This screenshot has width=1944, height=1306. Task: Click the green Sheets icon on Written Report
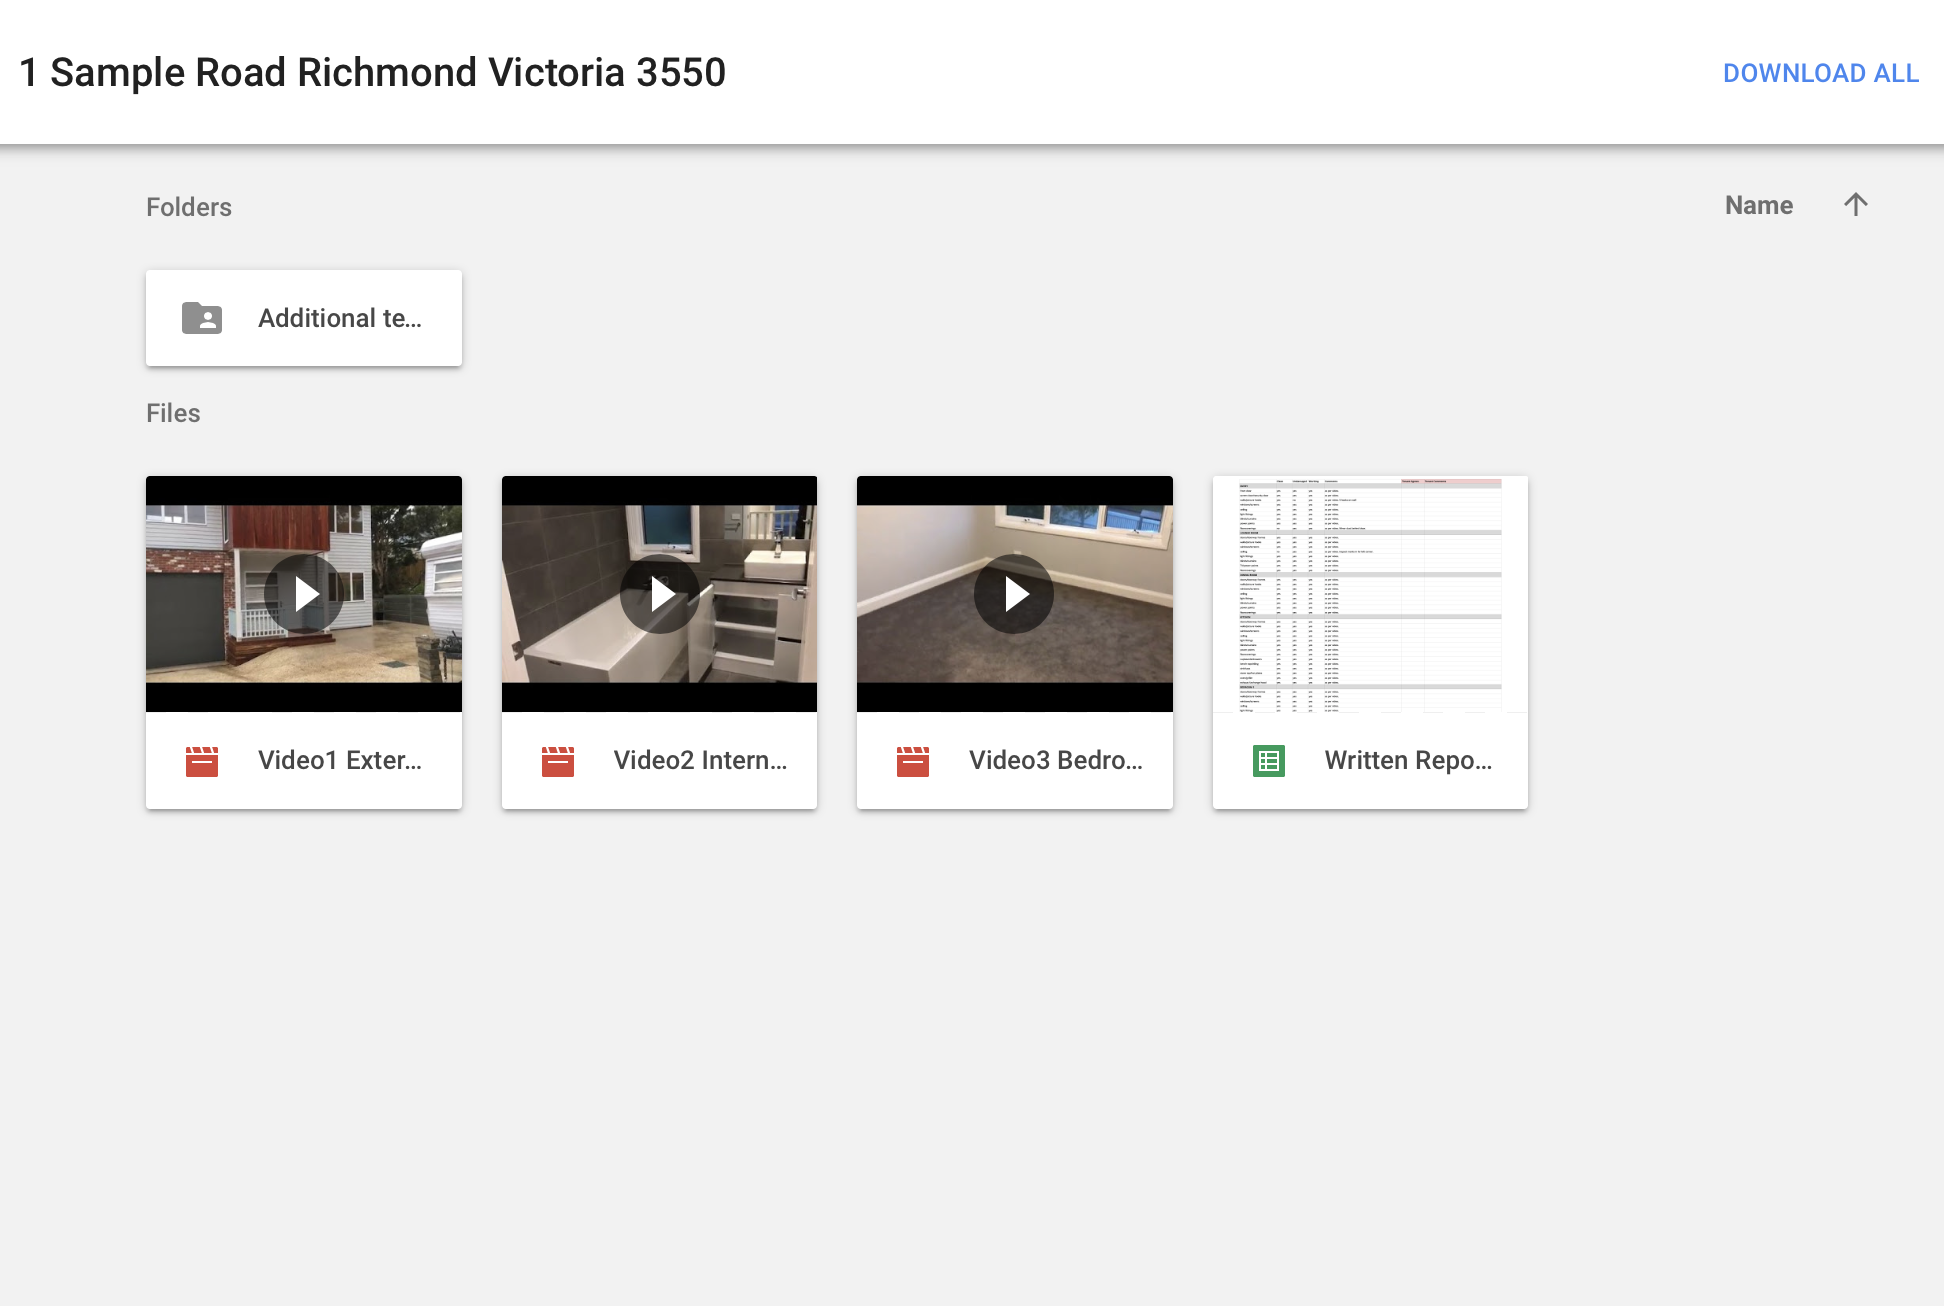[x=1267, y=760]
